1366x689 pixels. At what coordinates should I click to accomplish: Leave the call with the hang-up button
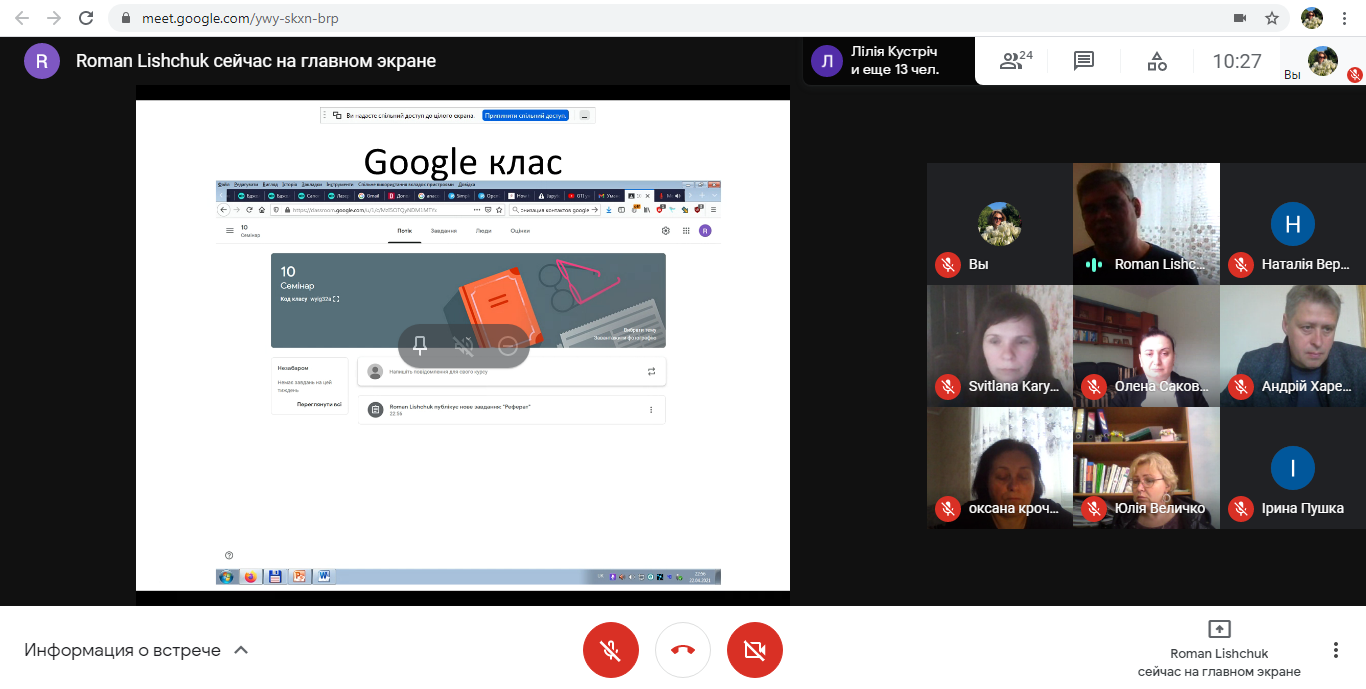tap(683, 650)
